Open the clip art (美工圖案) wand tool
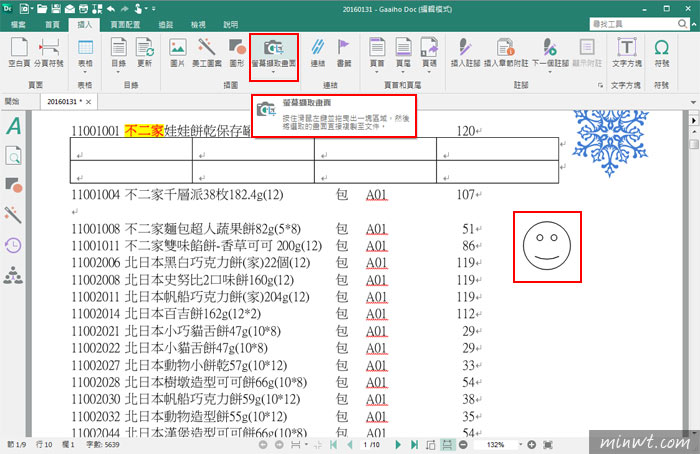 click(x=207, y=53)
